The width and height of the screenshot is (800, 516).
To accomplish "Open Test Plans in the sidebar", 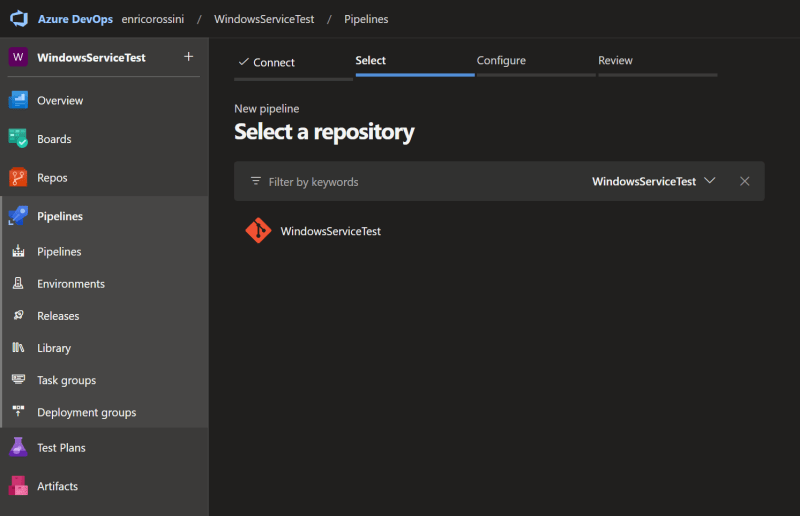I will [61, 448].
